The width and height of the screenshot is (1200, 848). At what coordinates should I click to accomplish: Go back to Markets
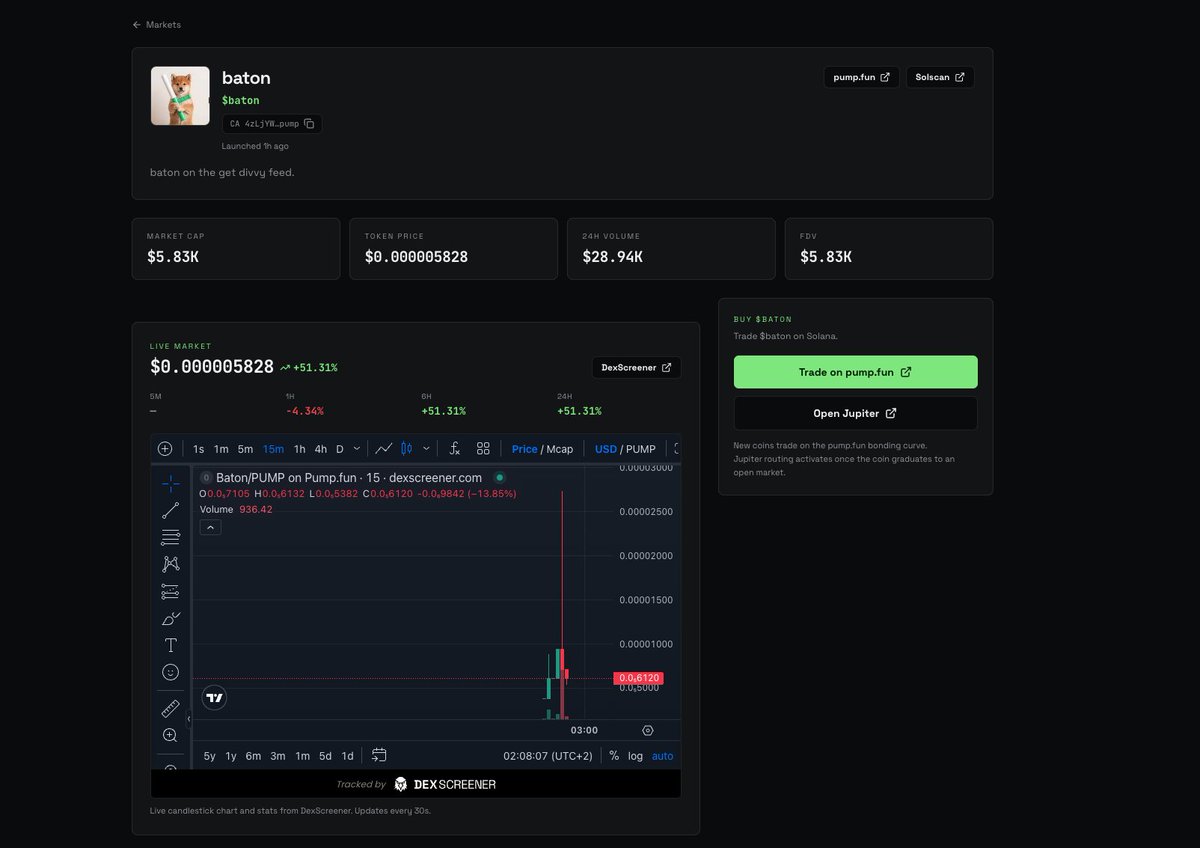pos(157,24)
